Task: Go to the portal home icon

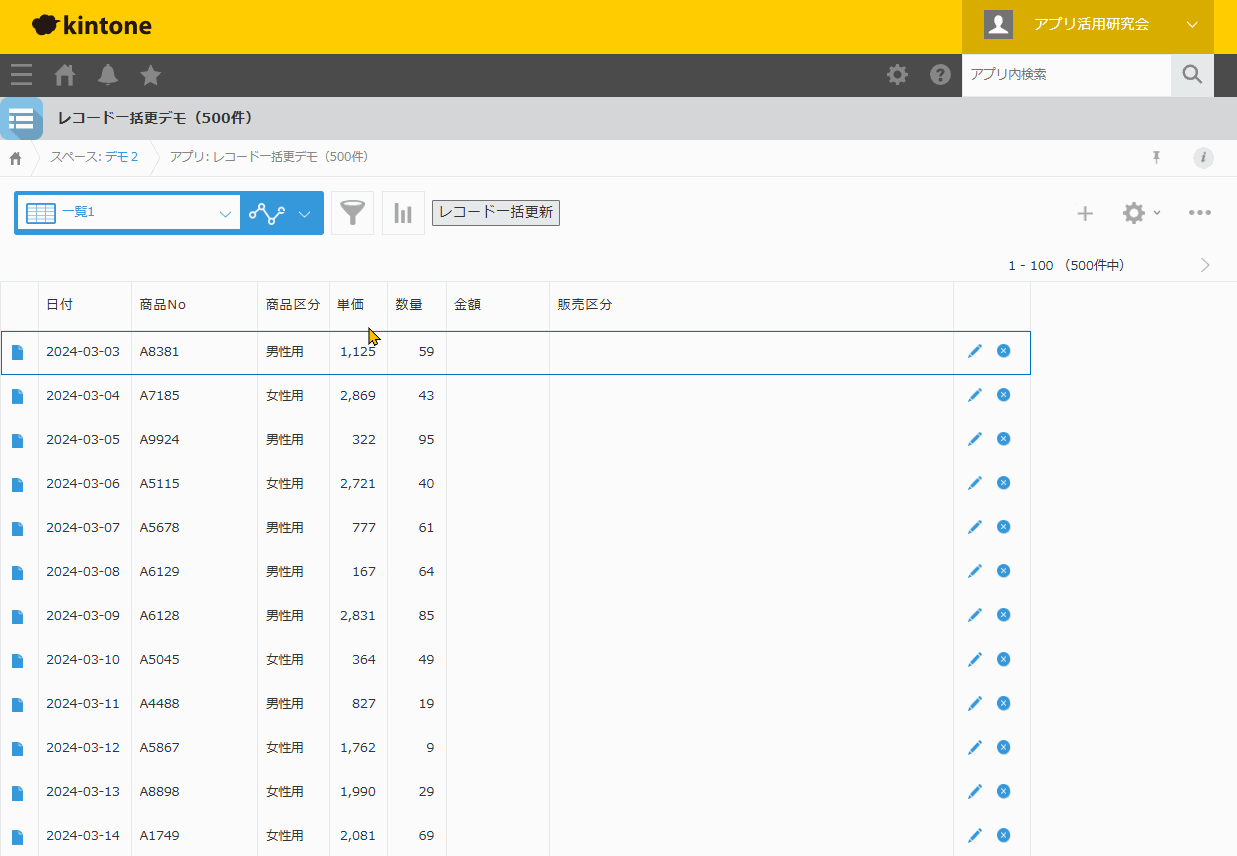Action: 65,75
